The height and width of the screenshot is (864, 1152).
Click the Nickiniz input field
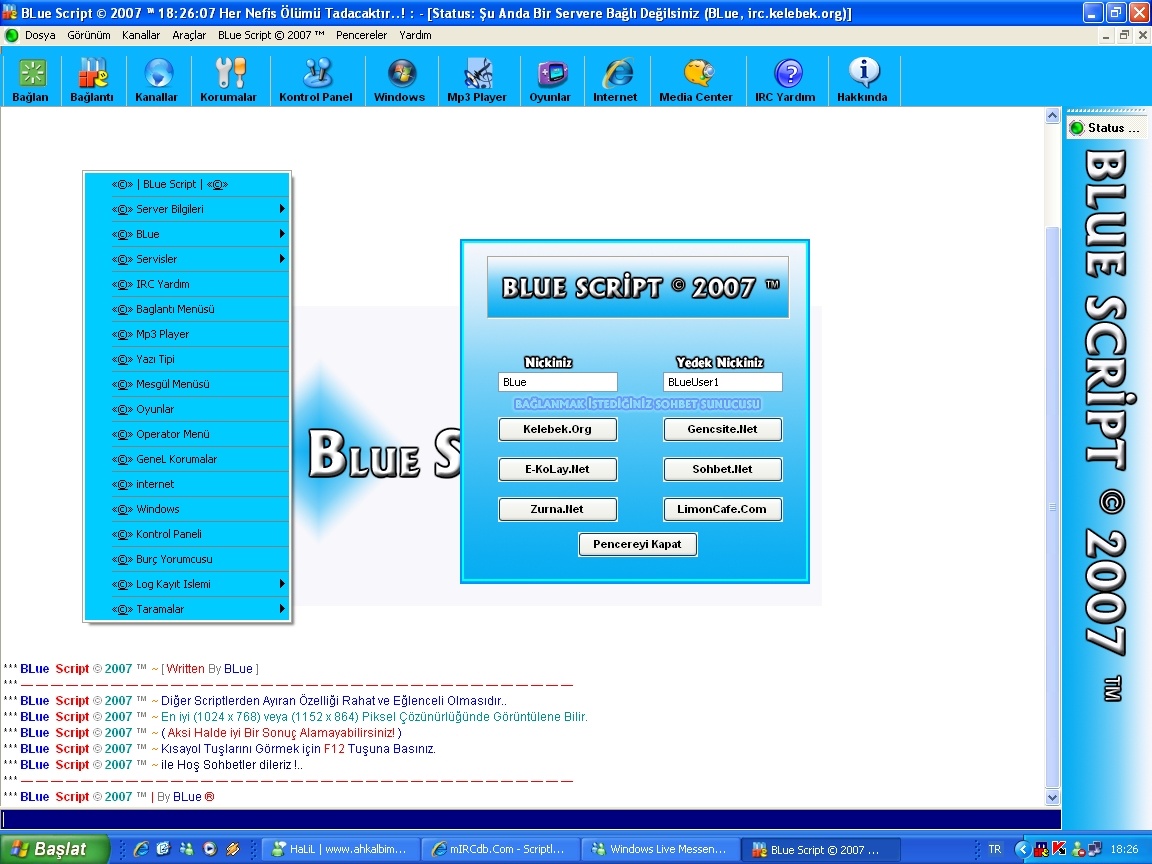pos(558,382)
